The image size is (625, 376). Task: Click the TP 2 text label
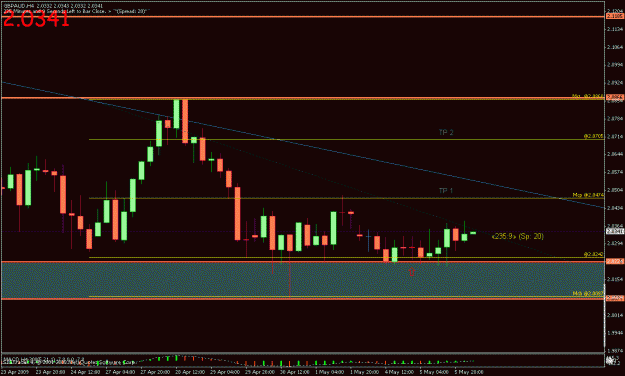pyautogui.click(x=446, y=132)
